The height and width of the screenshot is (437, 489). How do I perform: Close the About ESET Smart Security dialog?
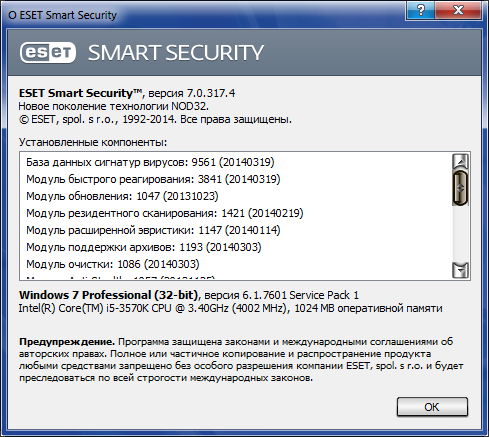(458, 10)
